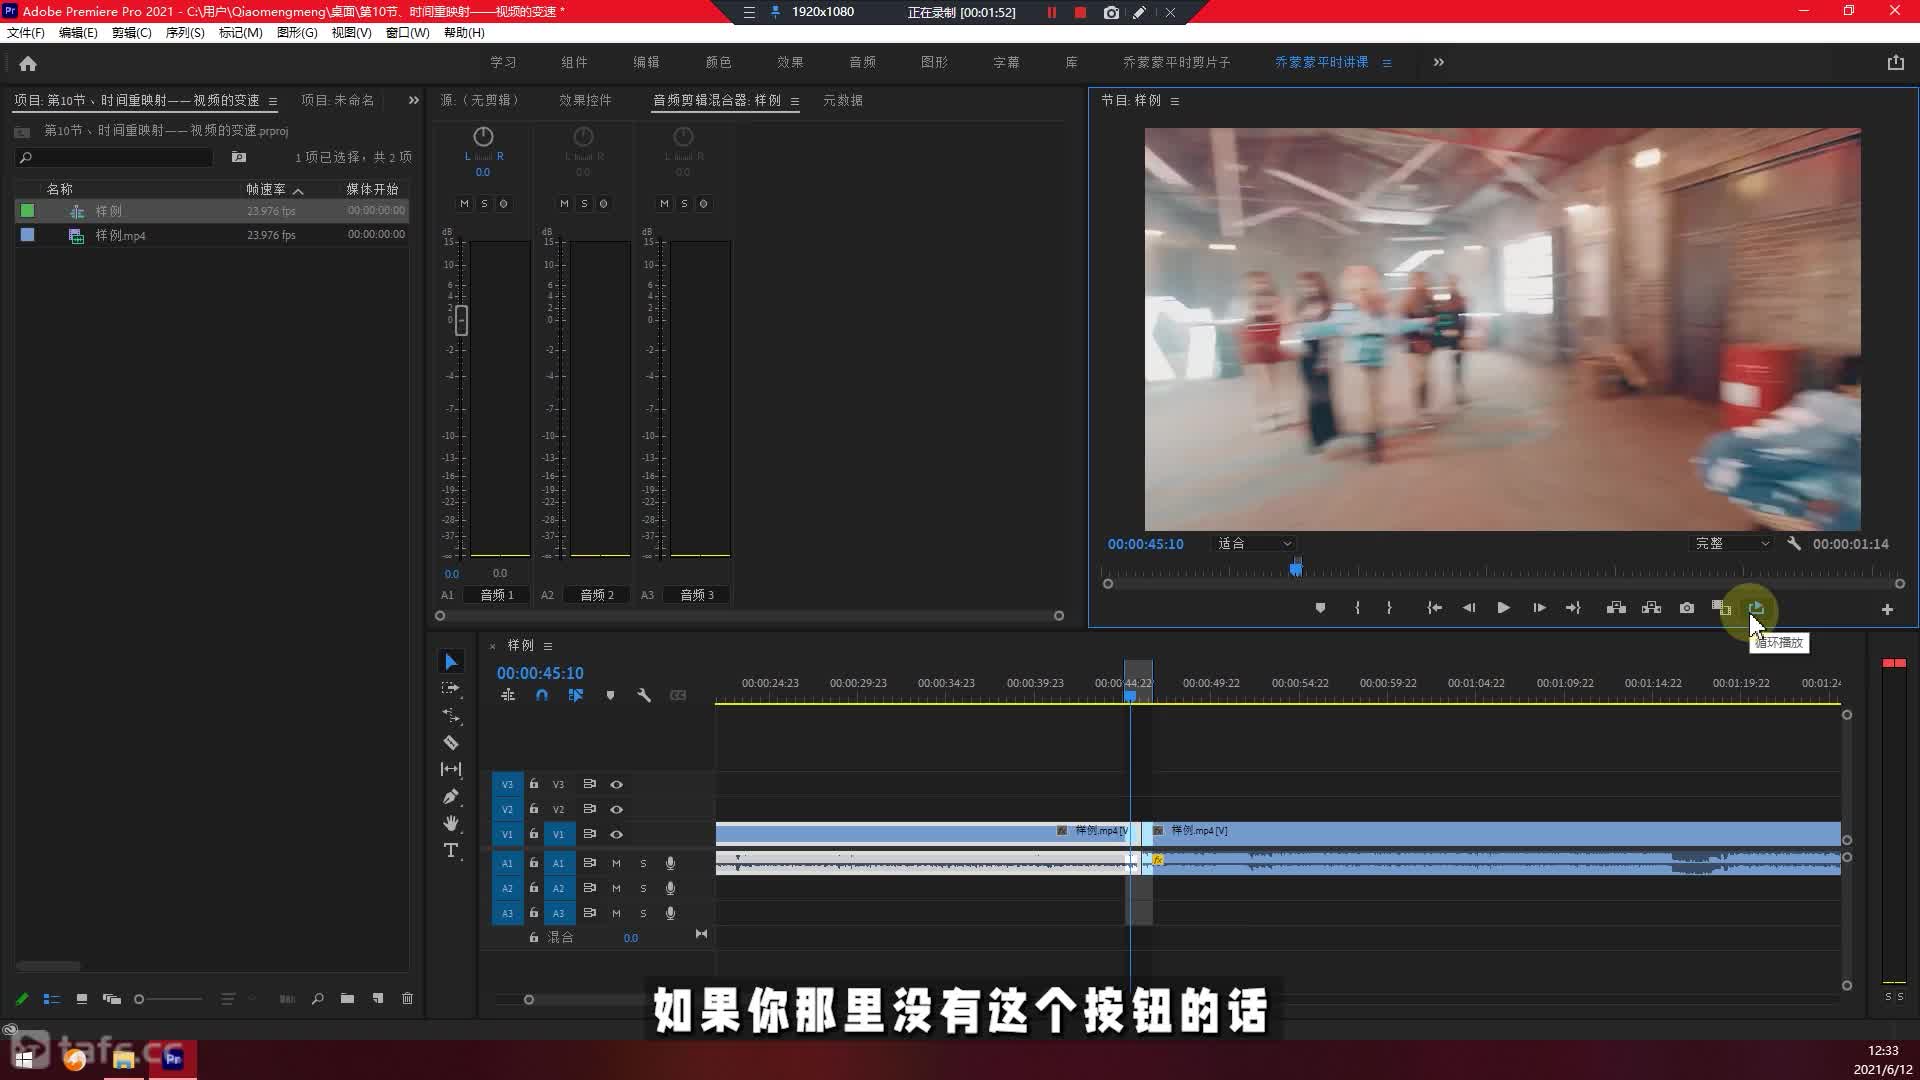Click Add Marker in program monitor

click(1320, 608)
